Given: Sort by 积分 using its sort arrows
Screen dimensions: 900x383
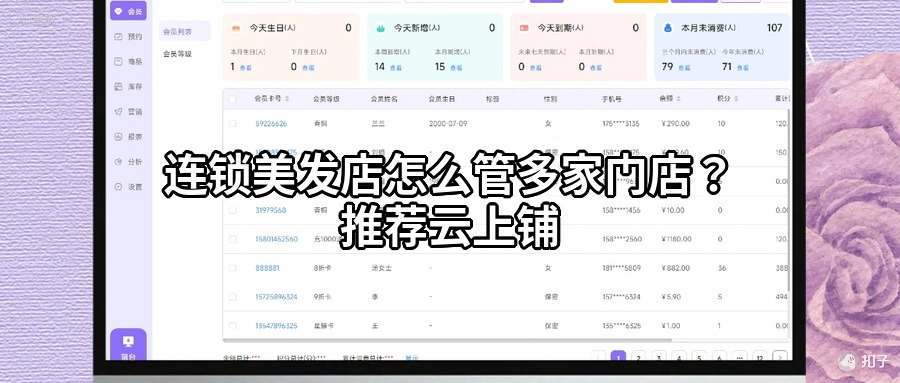Looking at the screenshot, I should pos(736,99).
